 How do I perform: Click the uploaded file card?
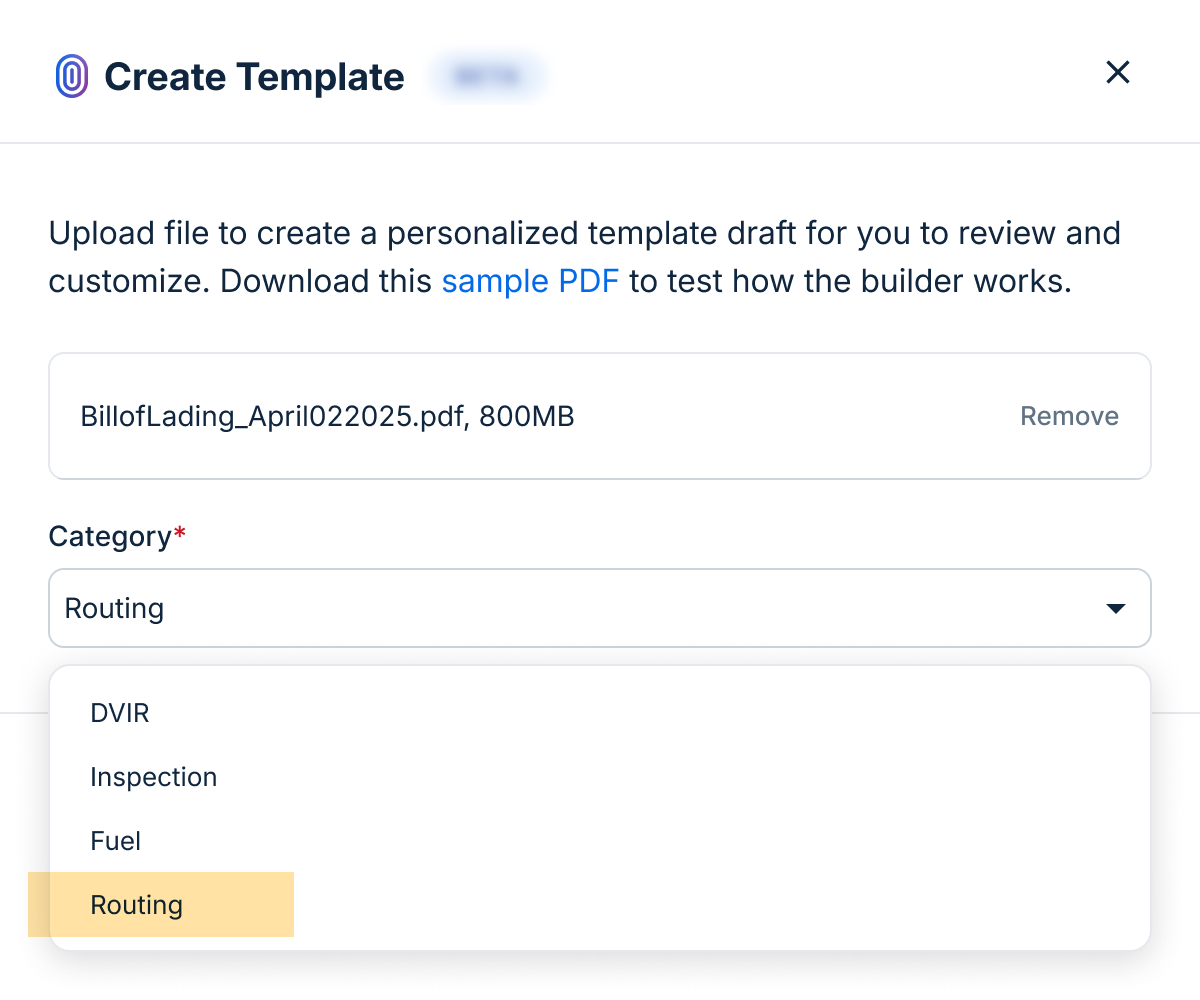pos(600,416)
